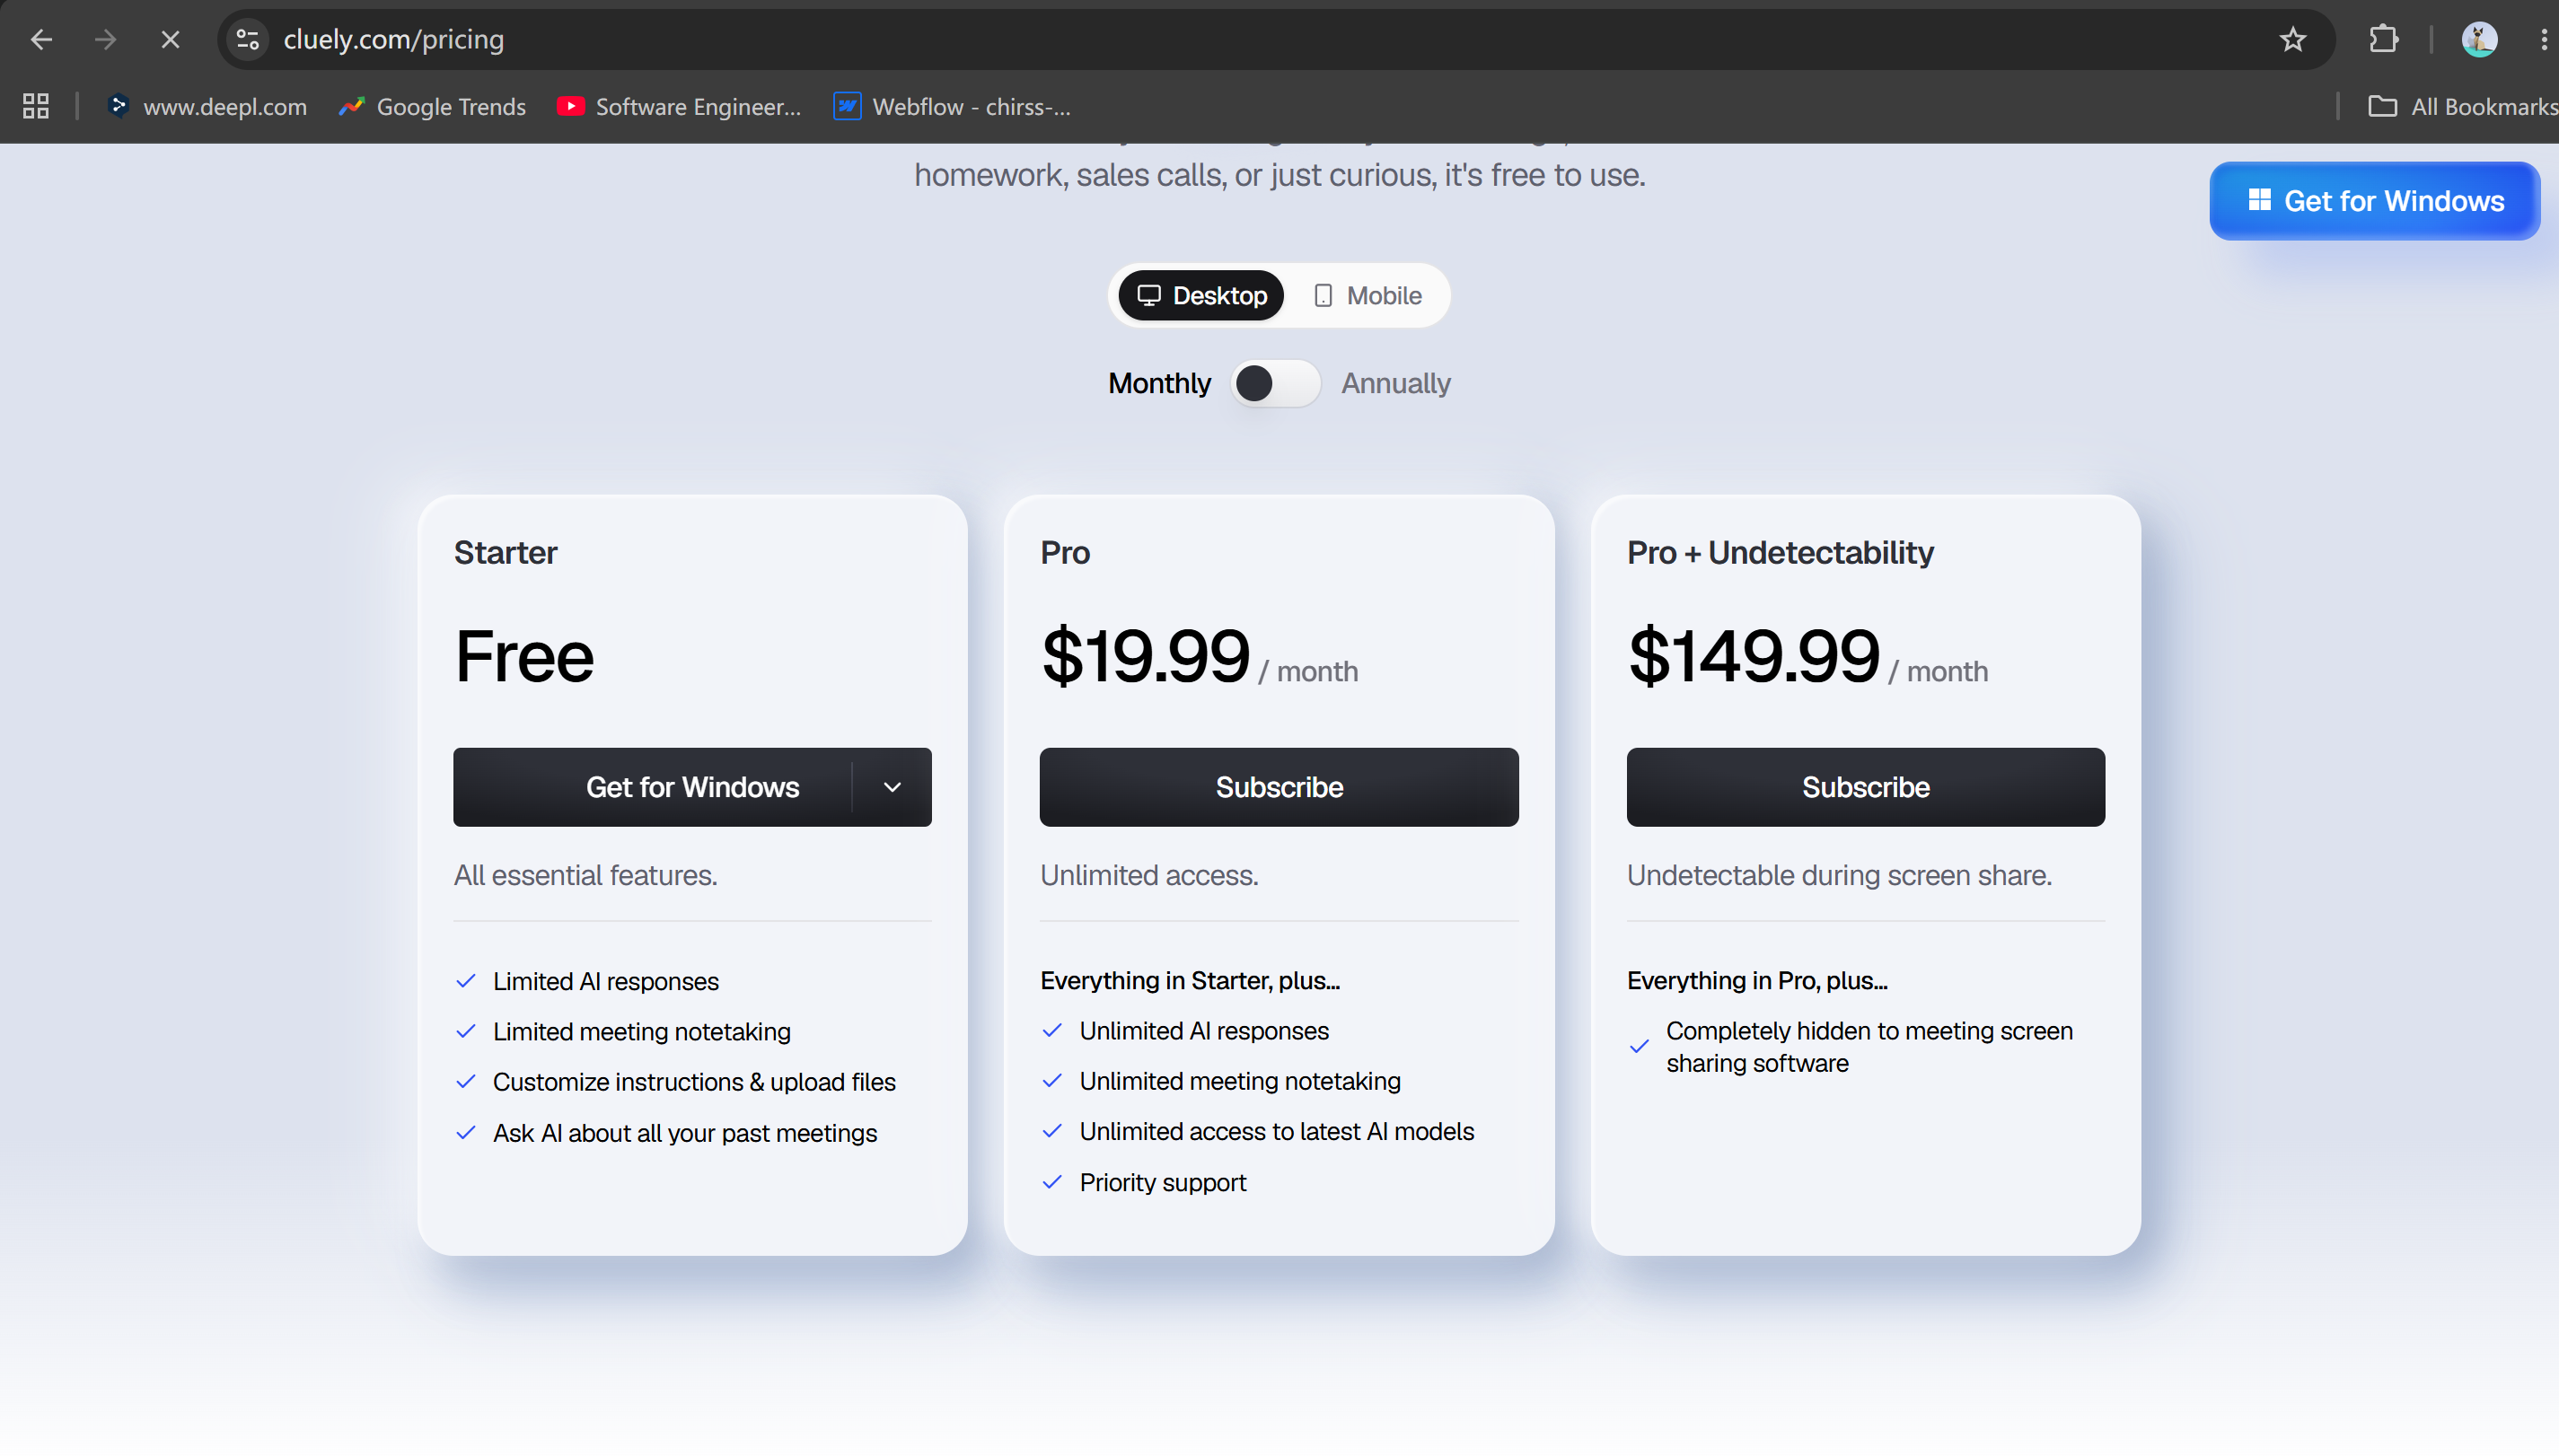
Task: Click the $149.99 price text
Action: pyautogui.click(x=1754, y=656)
